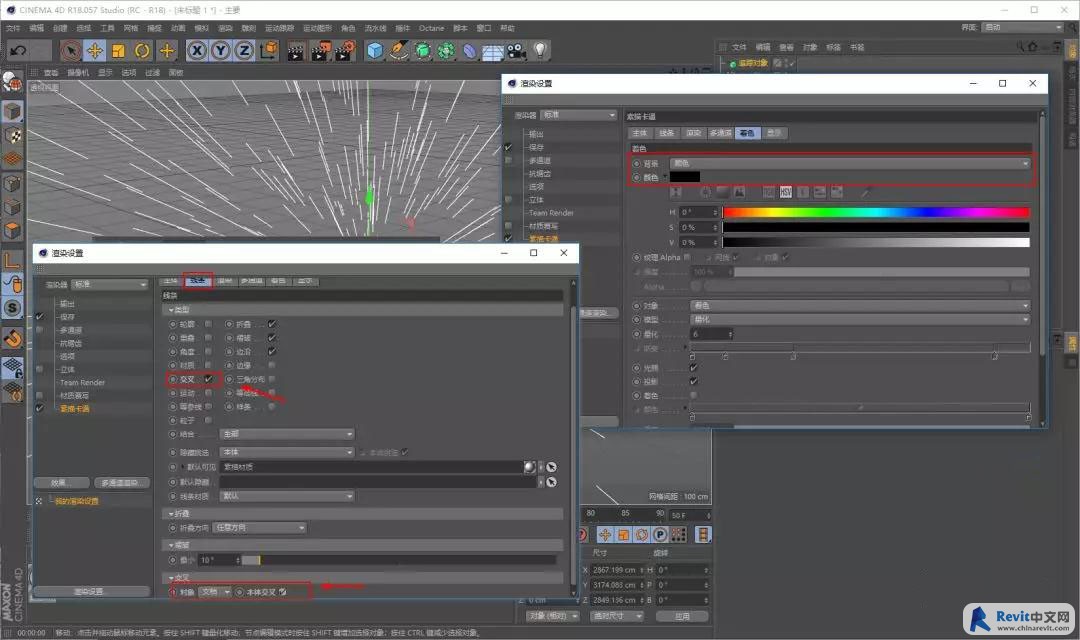Toggle the Particles (粒子) line type checkbox

(209, 420)
